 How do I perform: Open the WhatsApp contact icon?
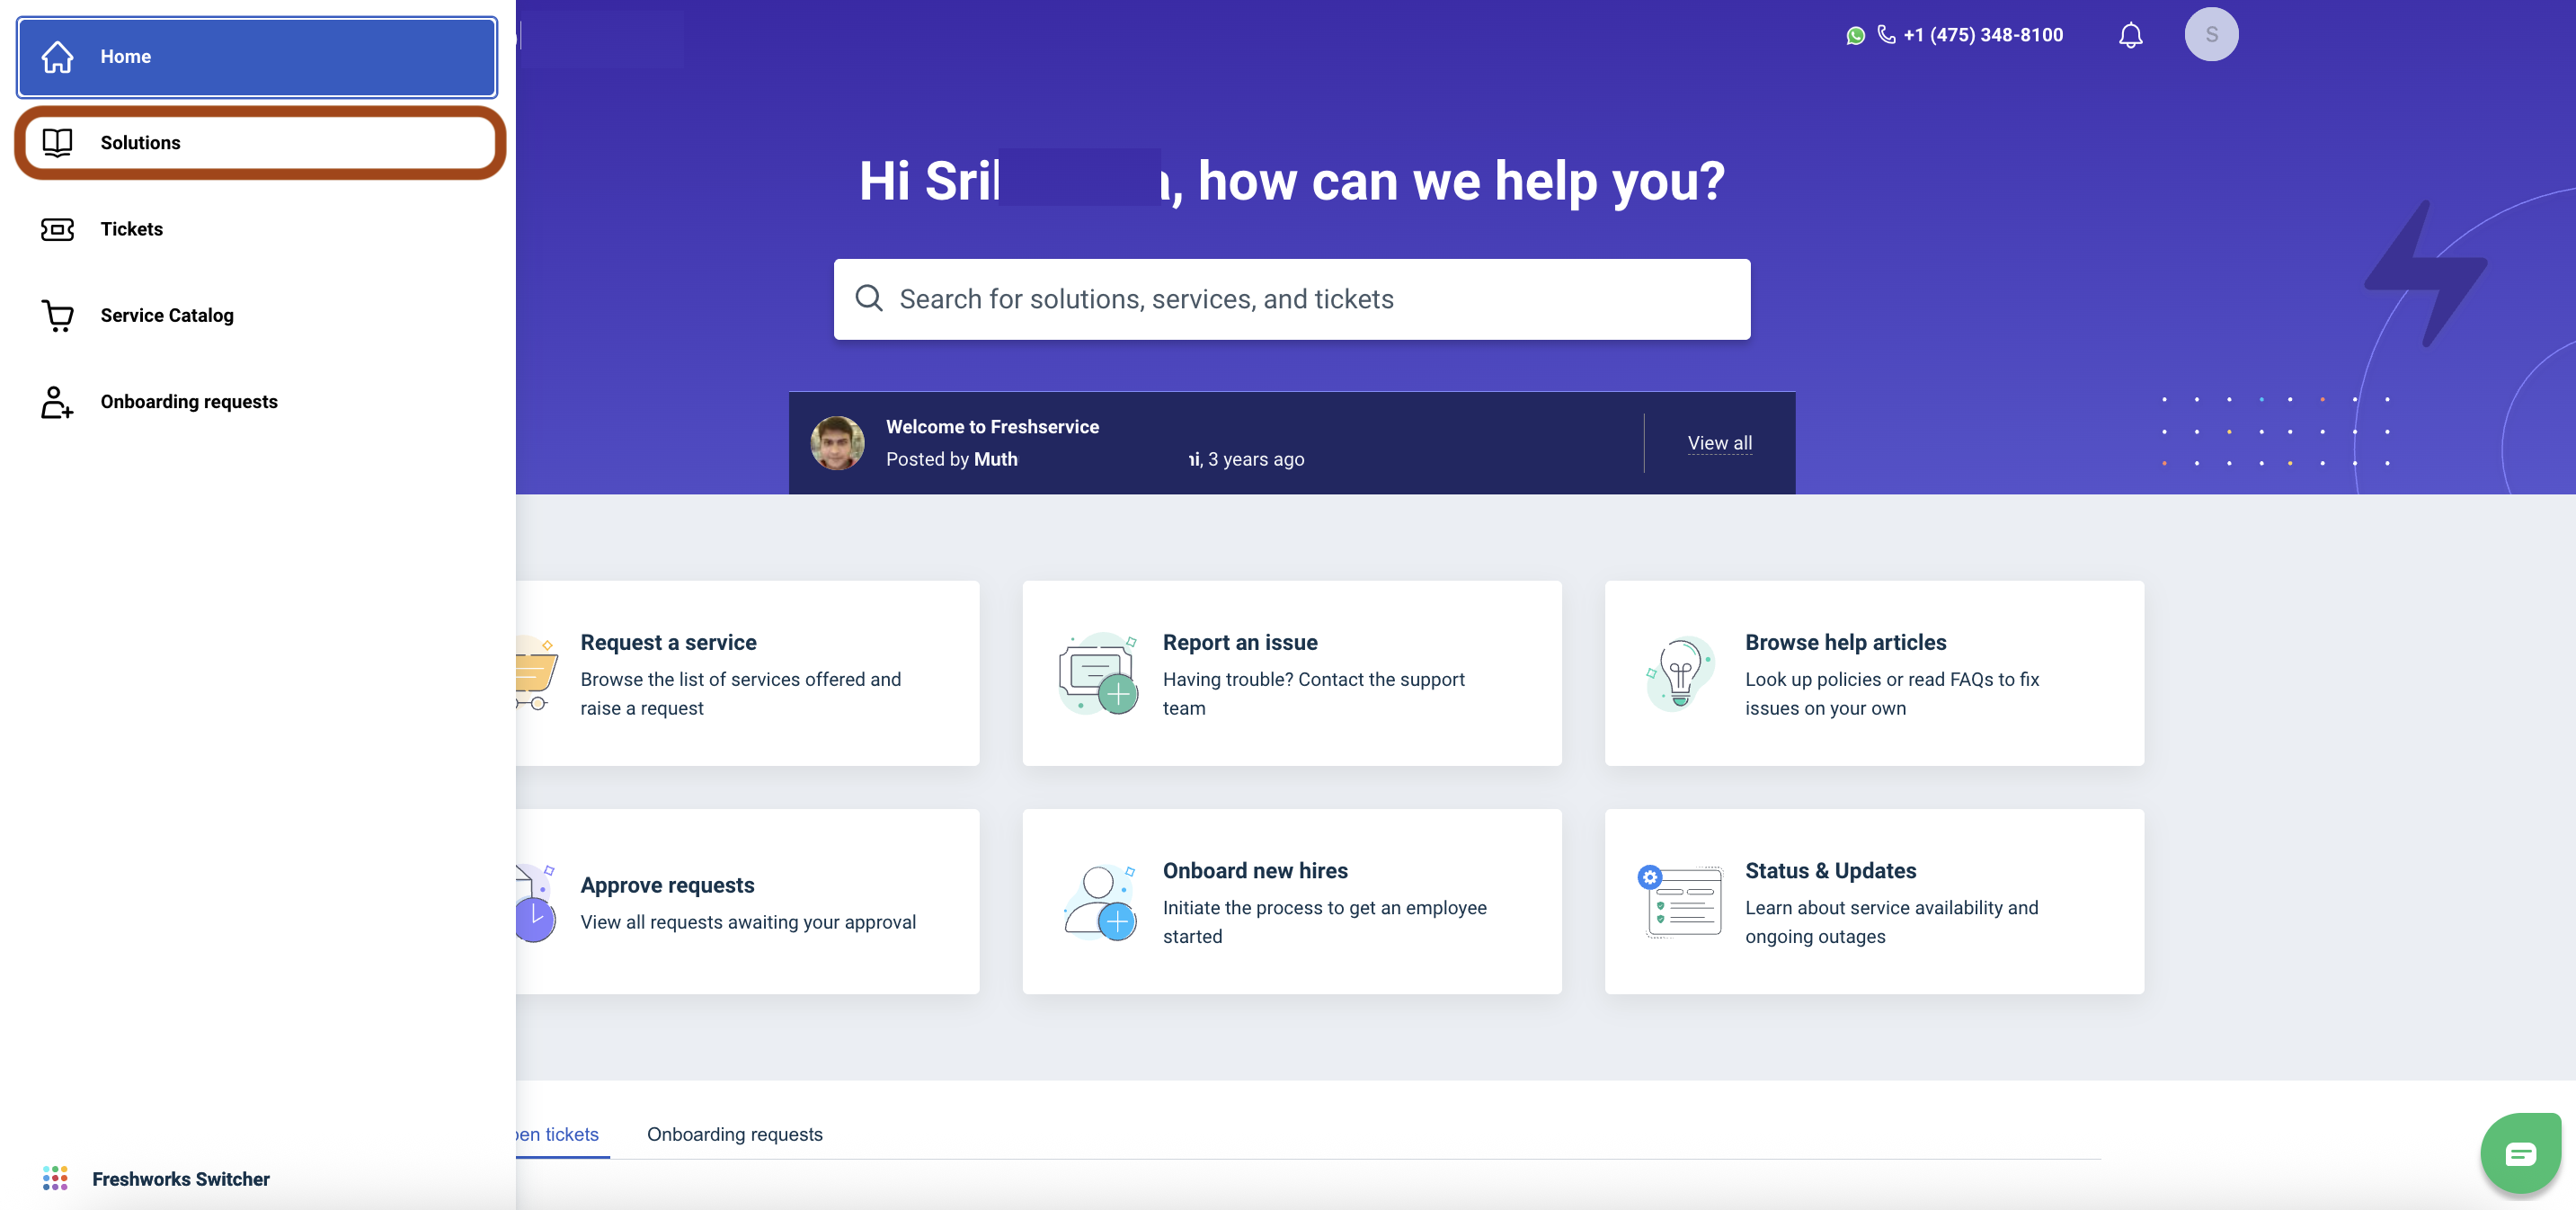point(1855,35)
